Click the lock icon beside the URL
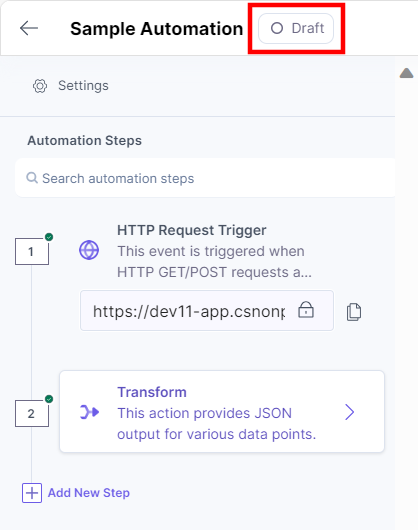This screenshot has height=530, width=418. click(306, 310)
